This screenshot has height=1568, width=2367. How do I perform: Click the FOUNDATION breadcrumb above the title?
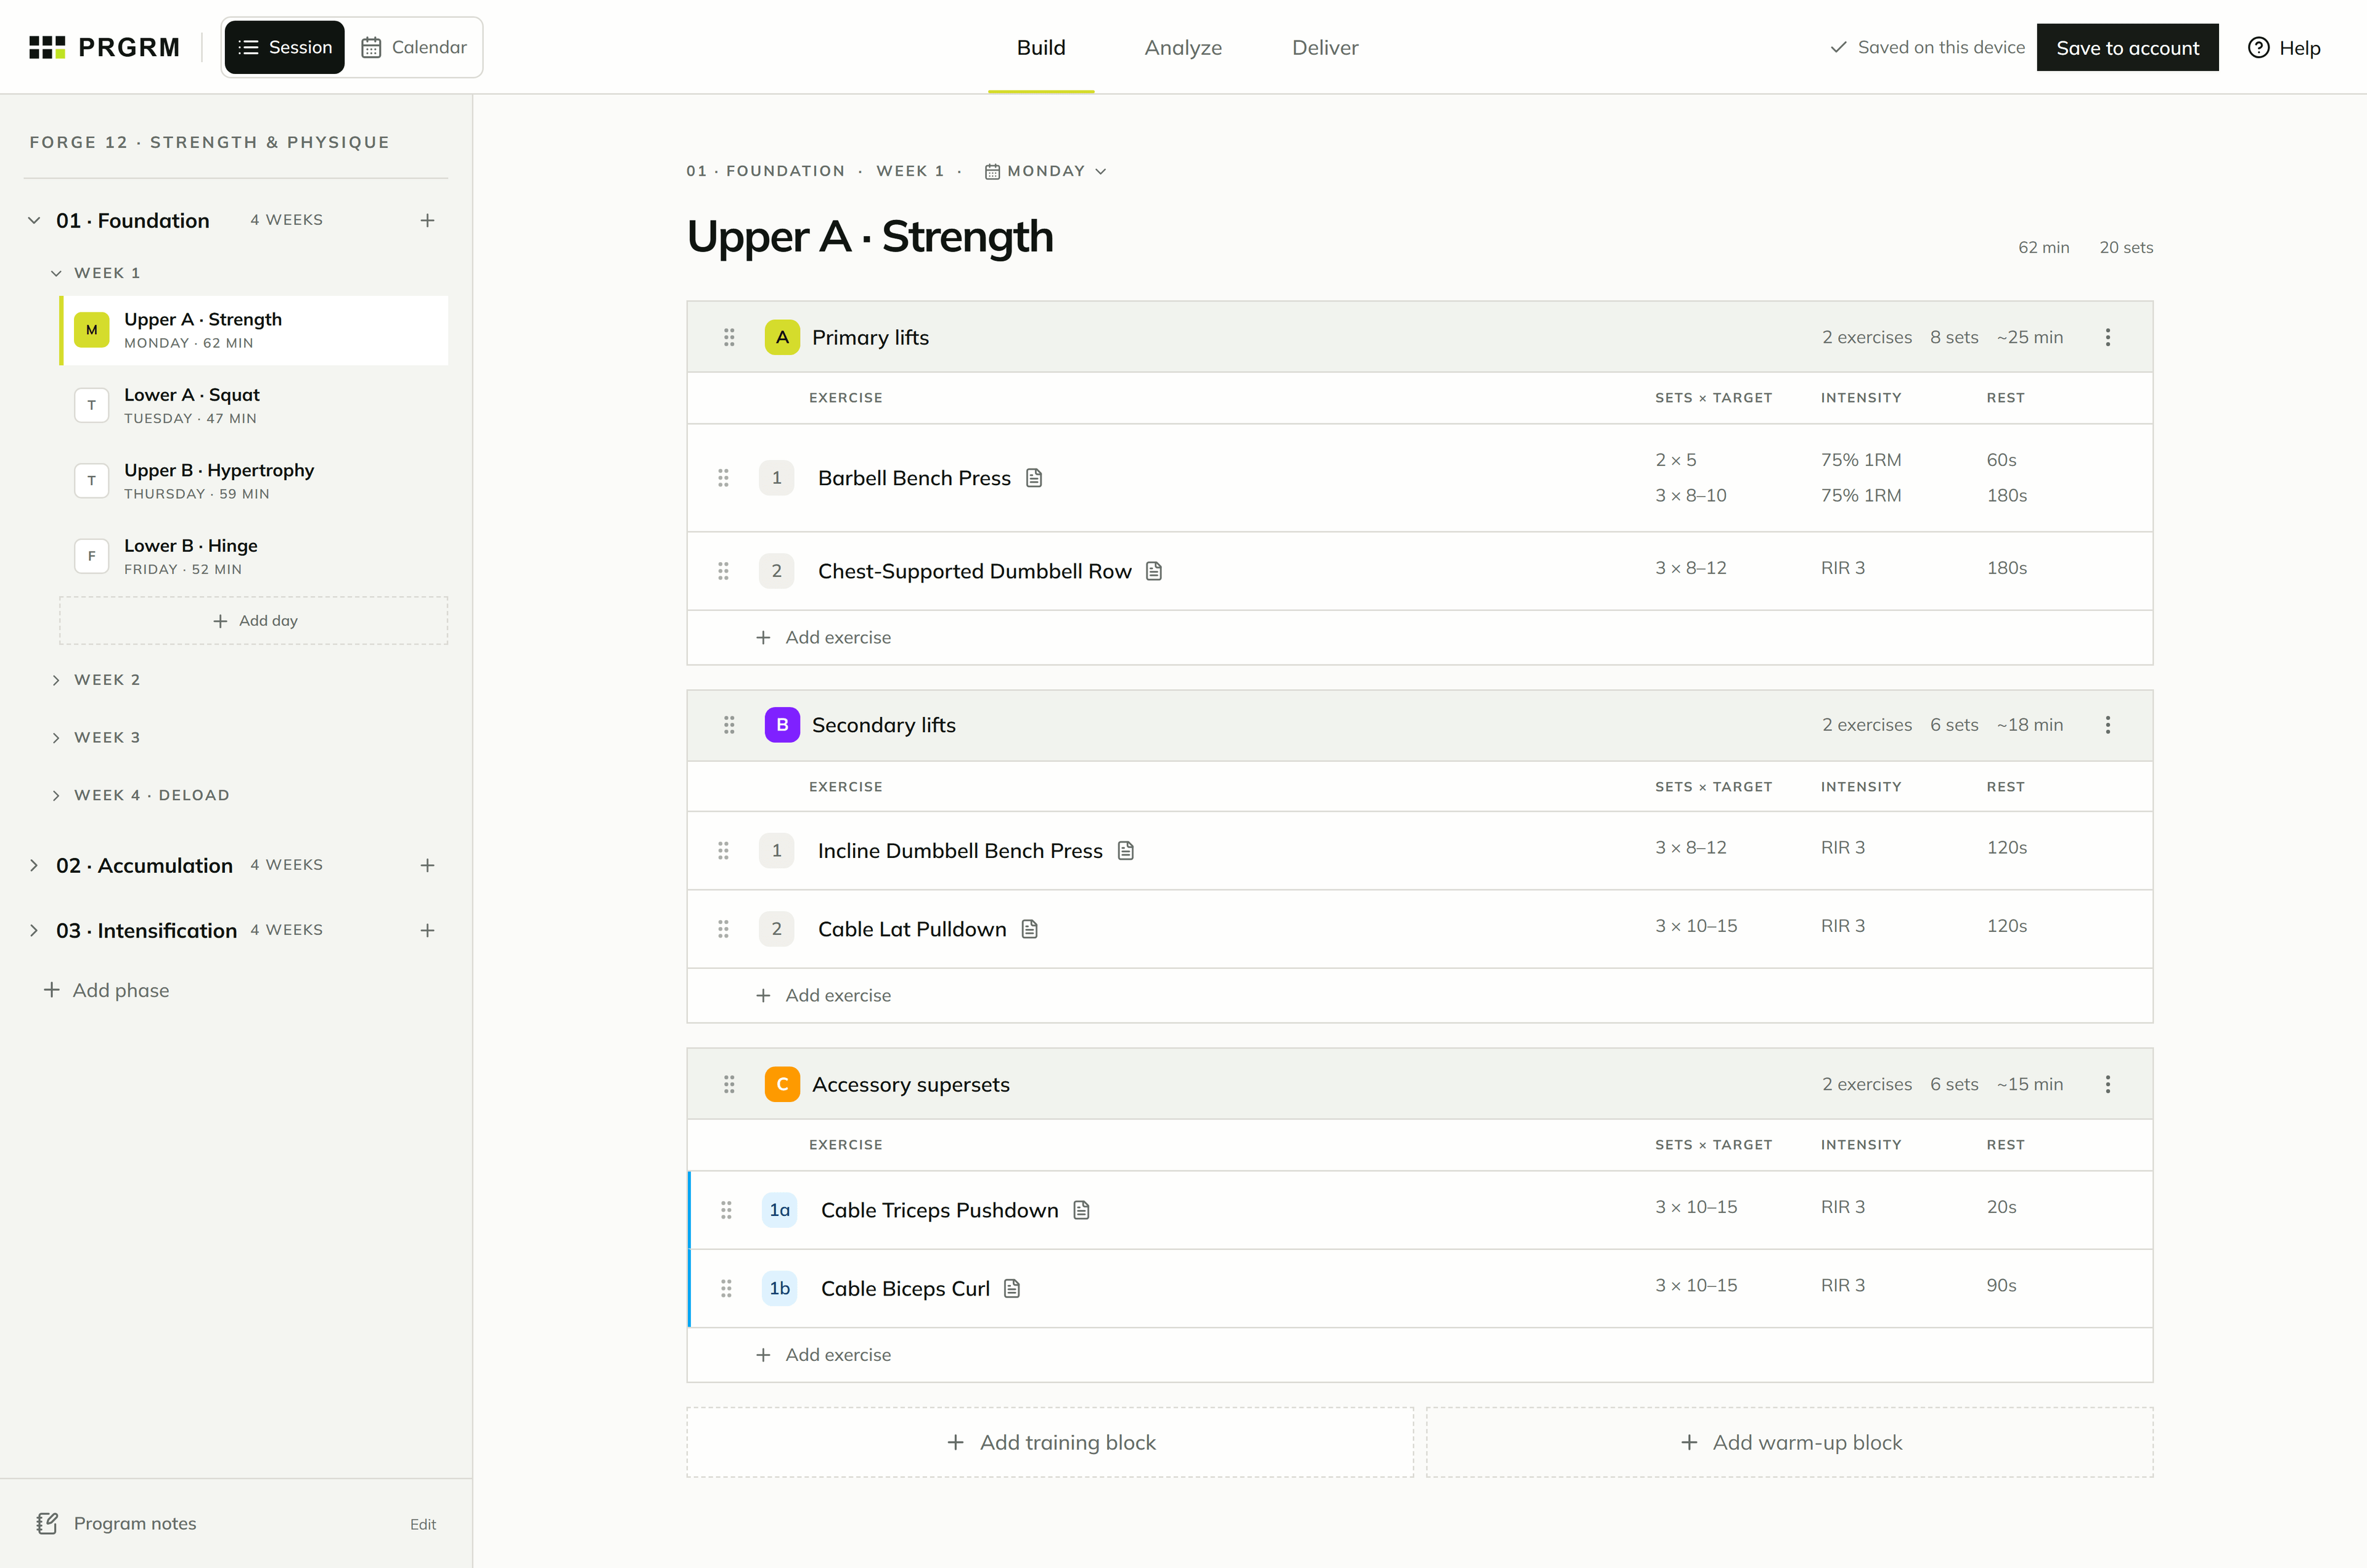pos(785,171)
